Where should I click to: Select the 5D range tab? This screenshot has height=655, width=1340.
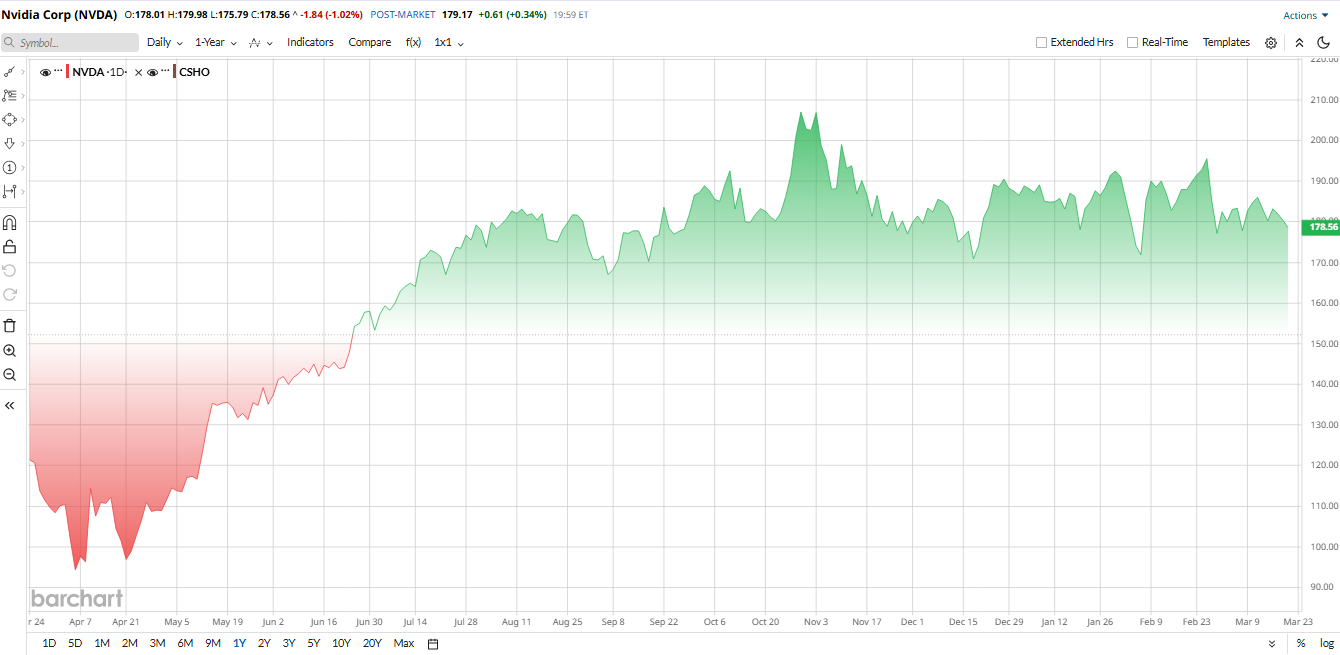point(75,643)
